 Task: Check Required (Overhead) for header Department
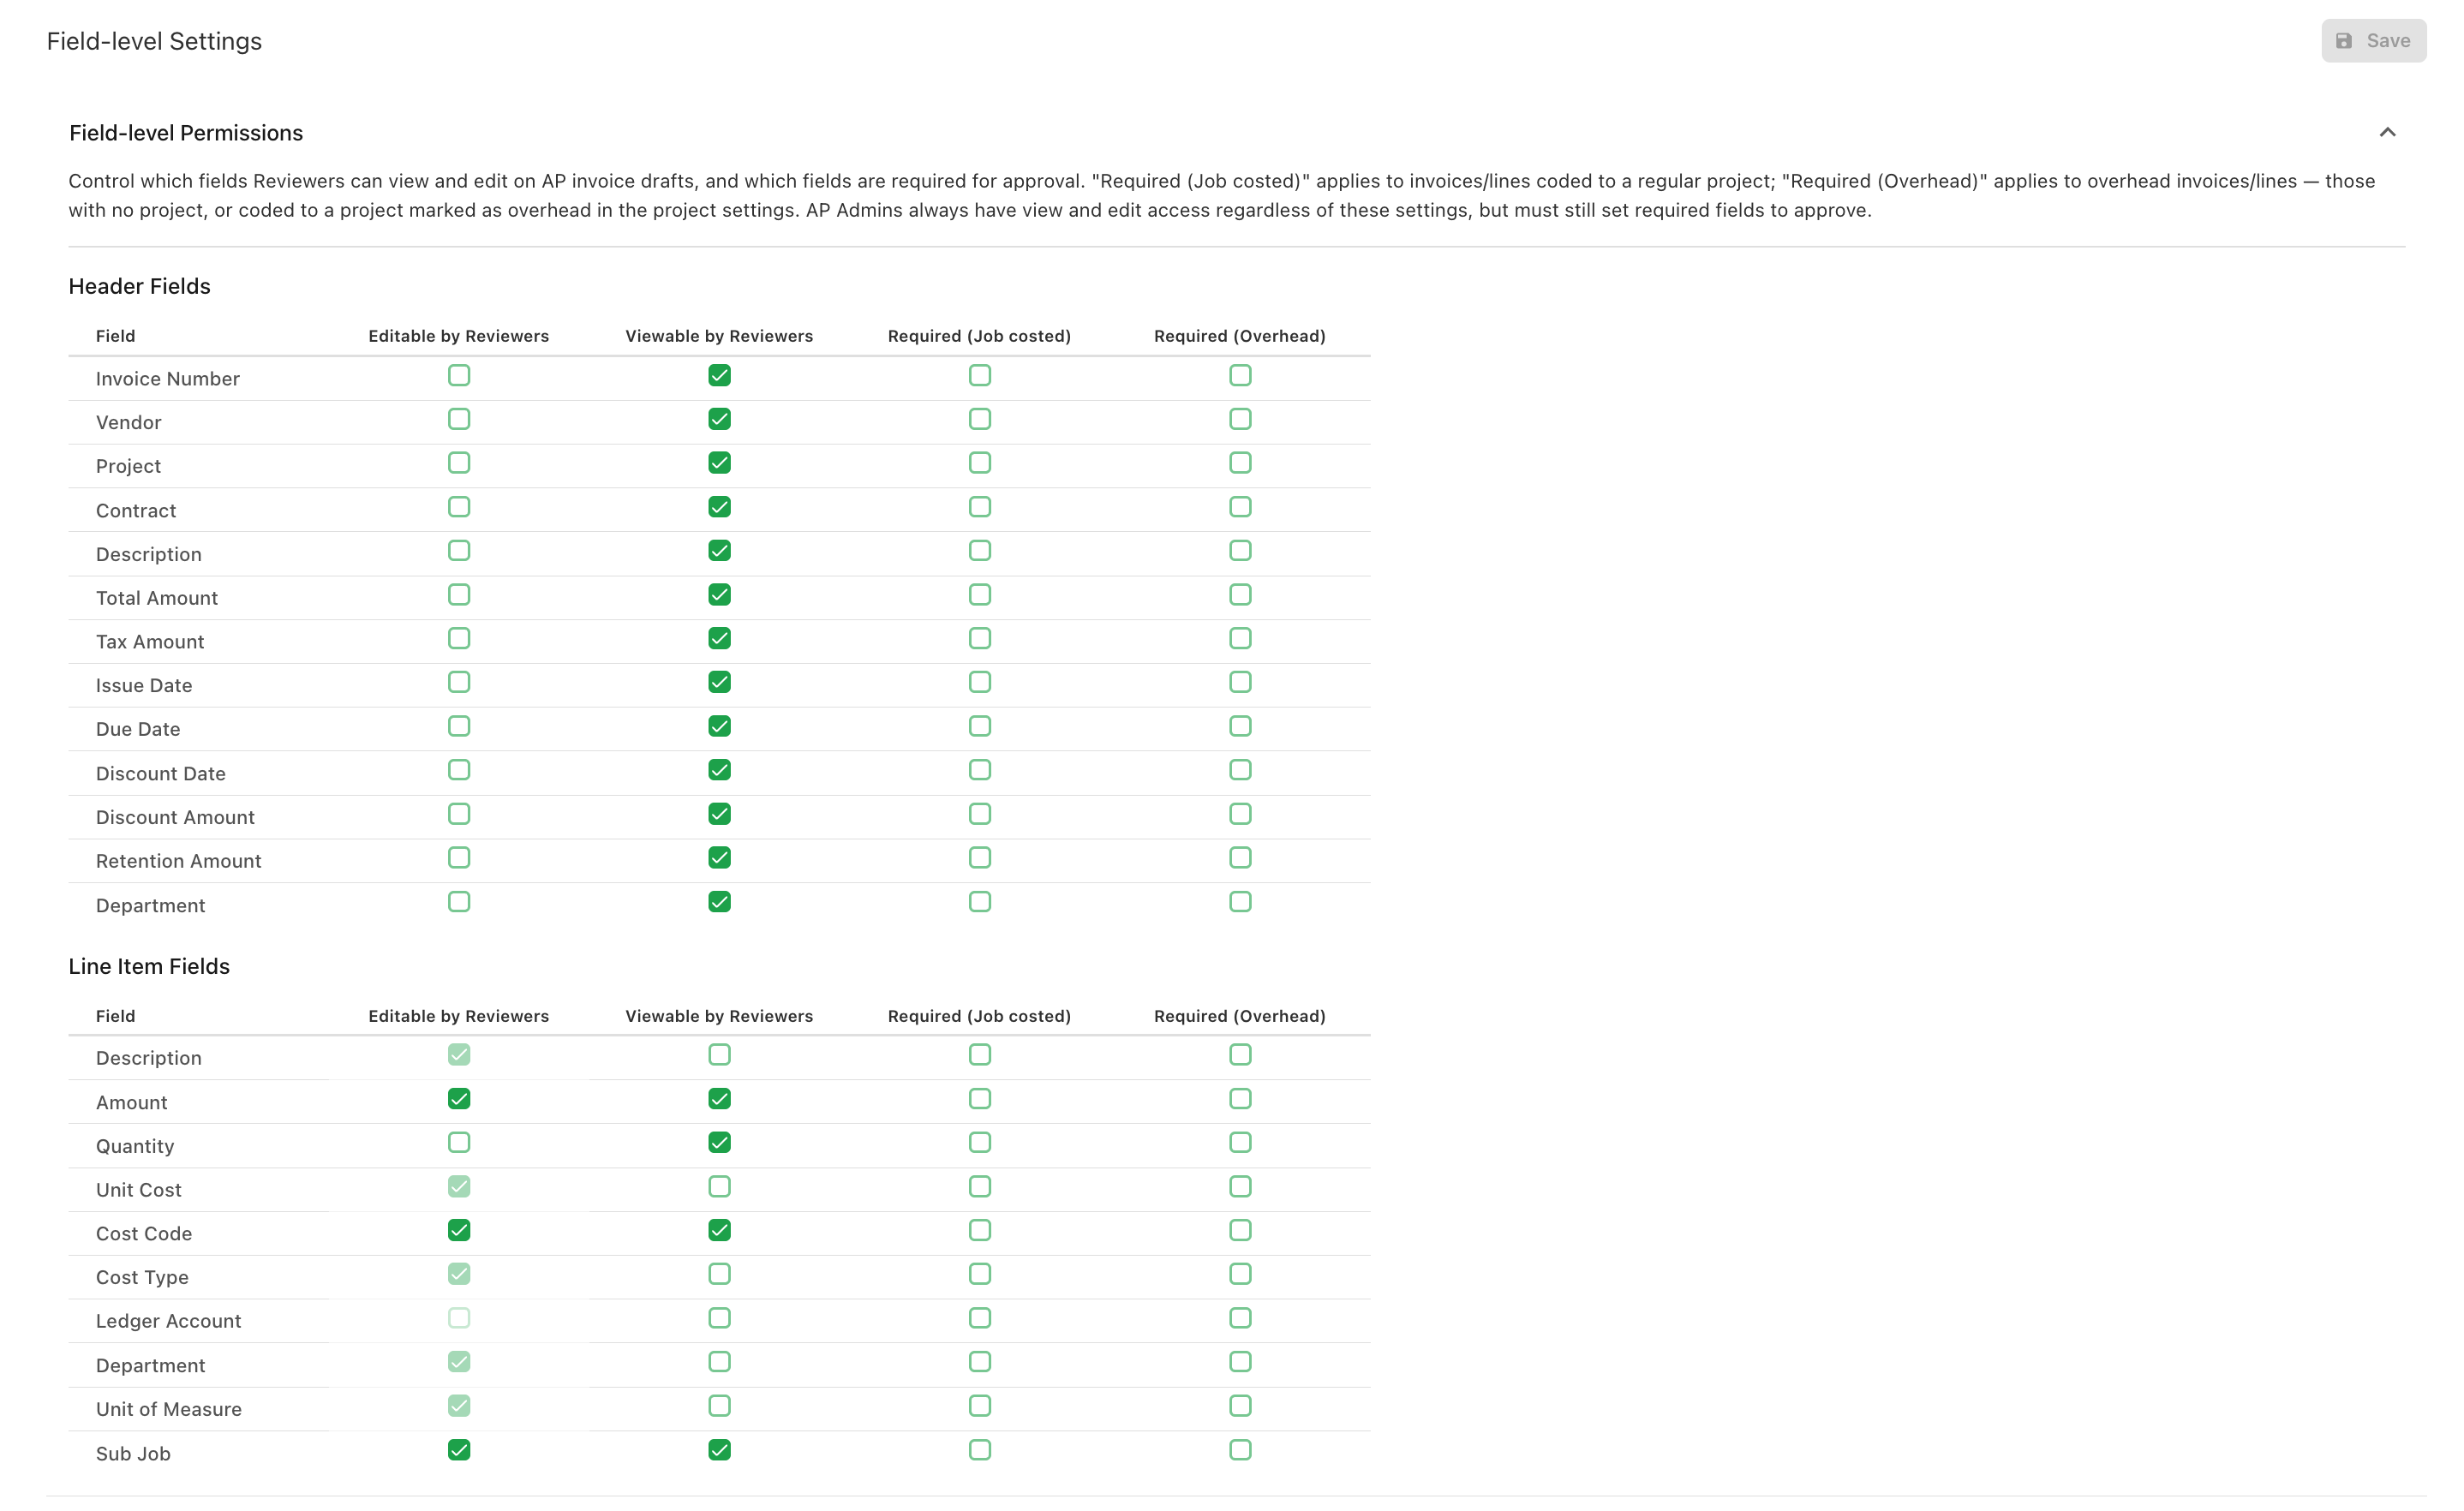click(x=1240, y=902)
